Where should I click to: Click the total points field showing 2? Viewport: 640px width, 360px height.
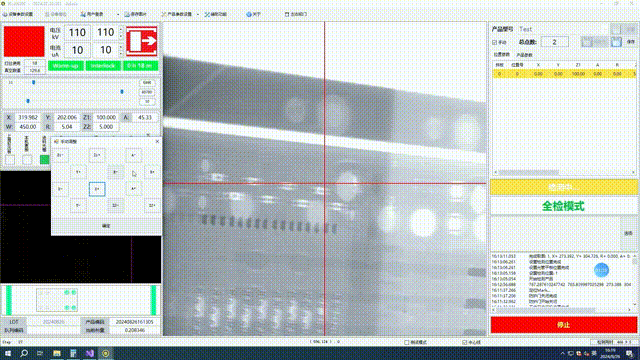click(x=554, y=42)
